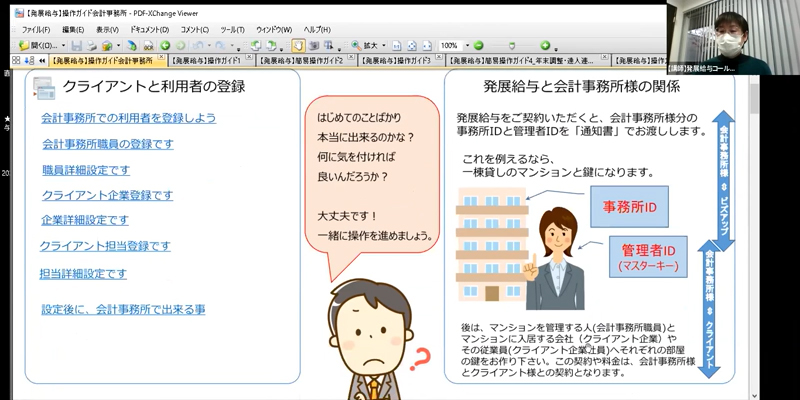This screenshot has height=400, width=800.
Task: Rotate page clockwise icon
Action: 271,45
